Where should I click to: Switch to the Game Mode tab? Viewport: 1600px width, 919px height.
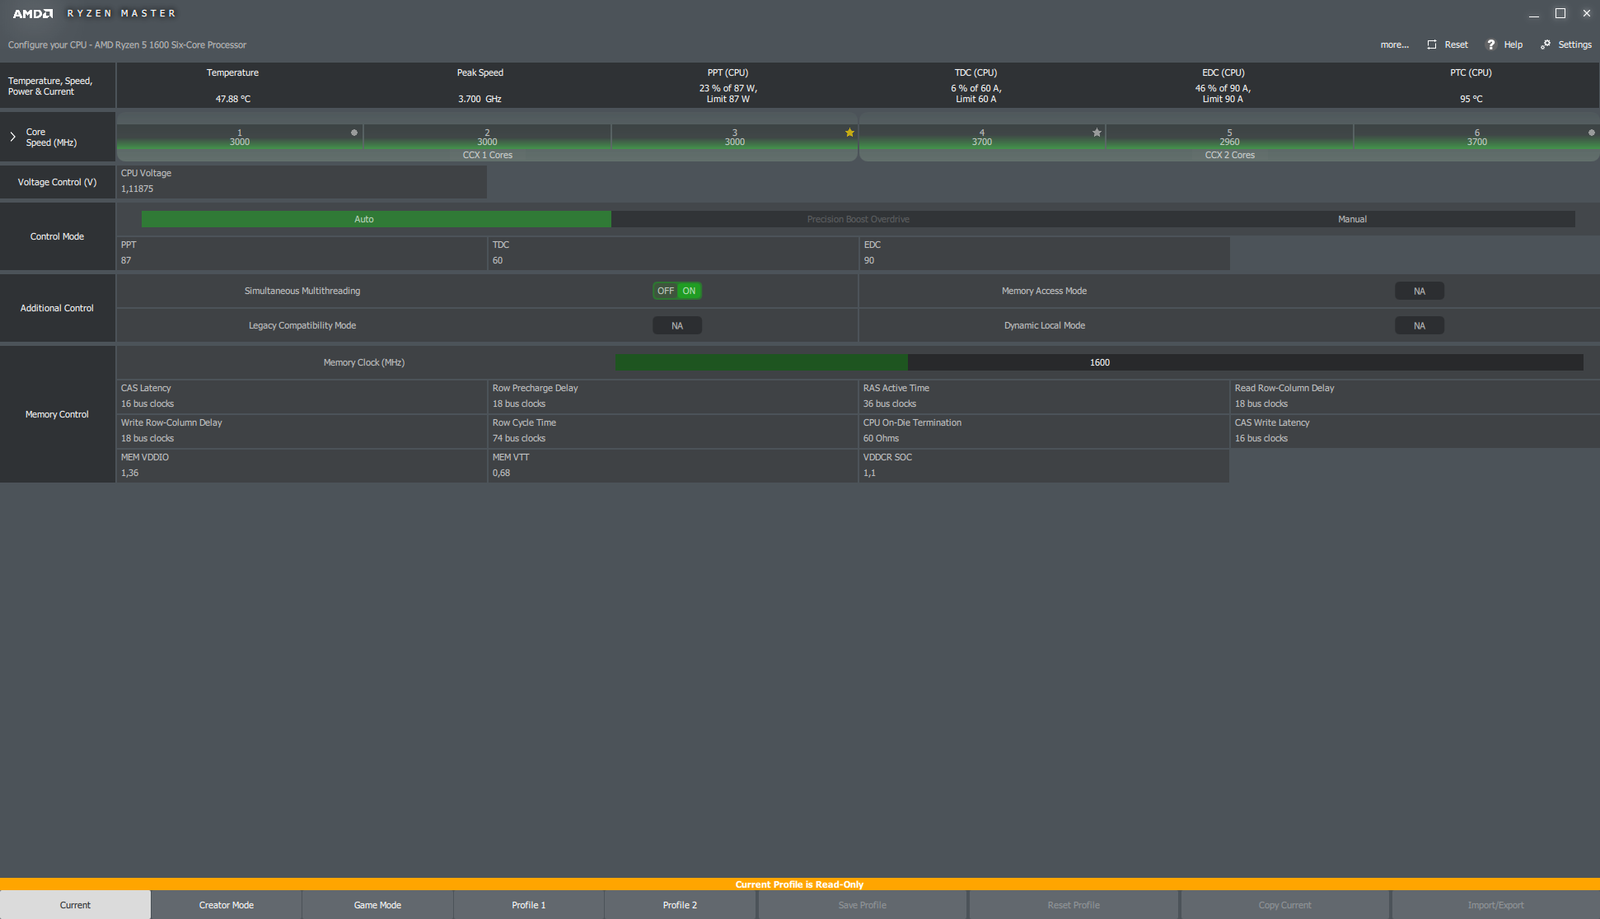coord(377,905)
